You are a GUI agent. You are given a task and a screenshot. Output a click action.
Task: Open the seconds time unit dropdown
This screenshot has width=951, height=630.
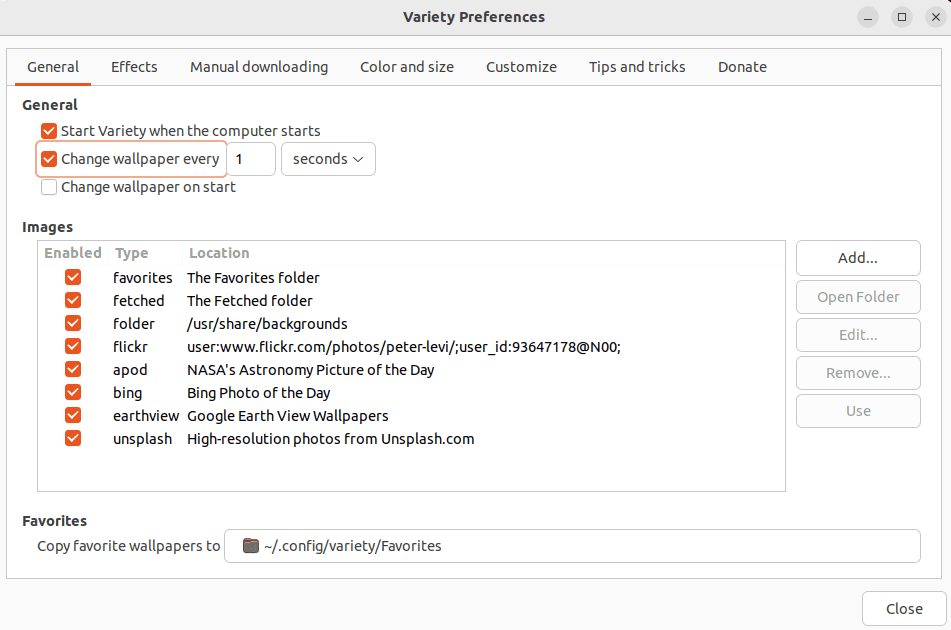coord(328,159)
